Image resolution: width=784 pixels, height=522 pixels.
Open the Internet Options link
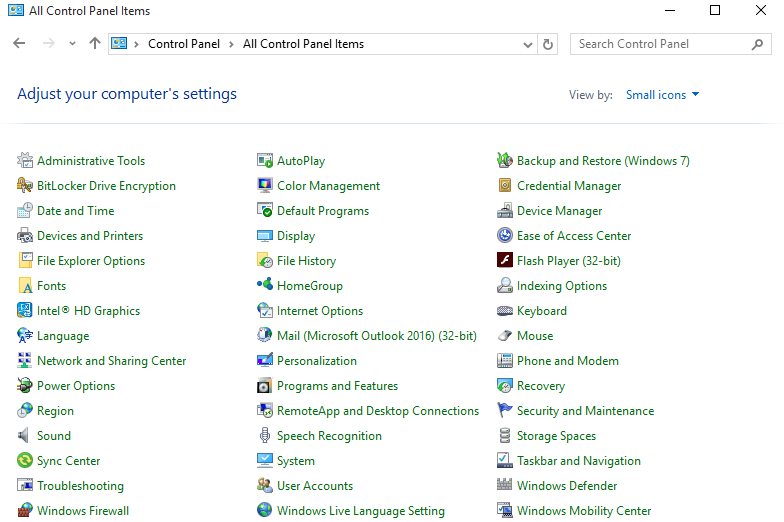[320, 311]
